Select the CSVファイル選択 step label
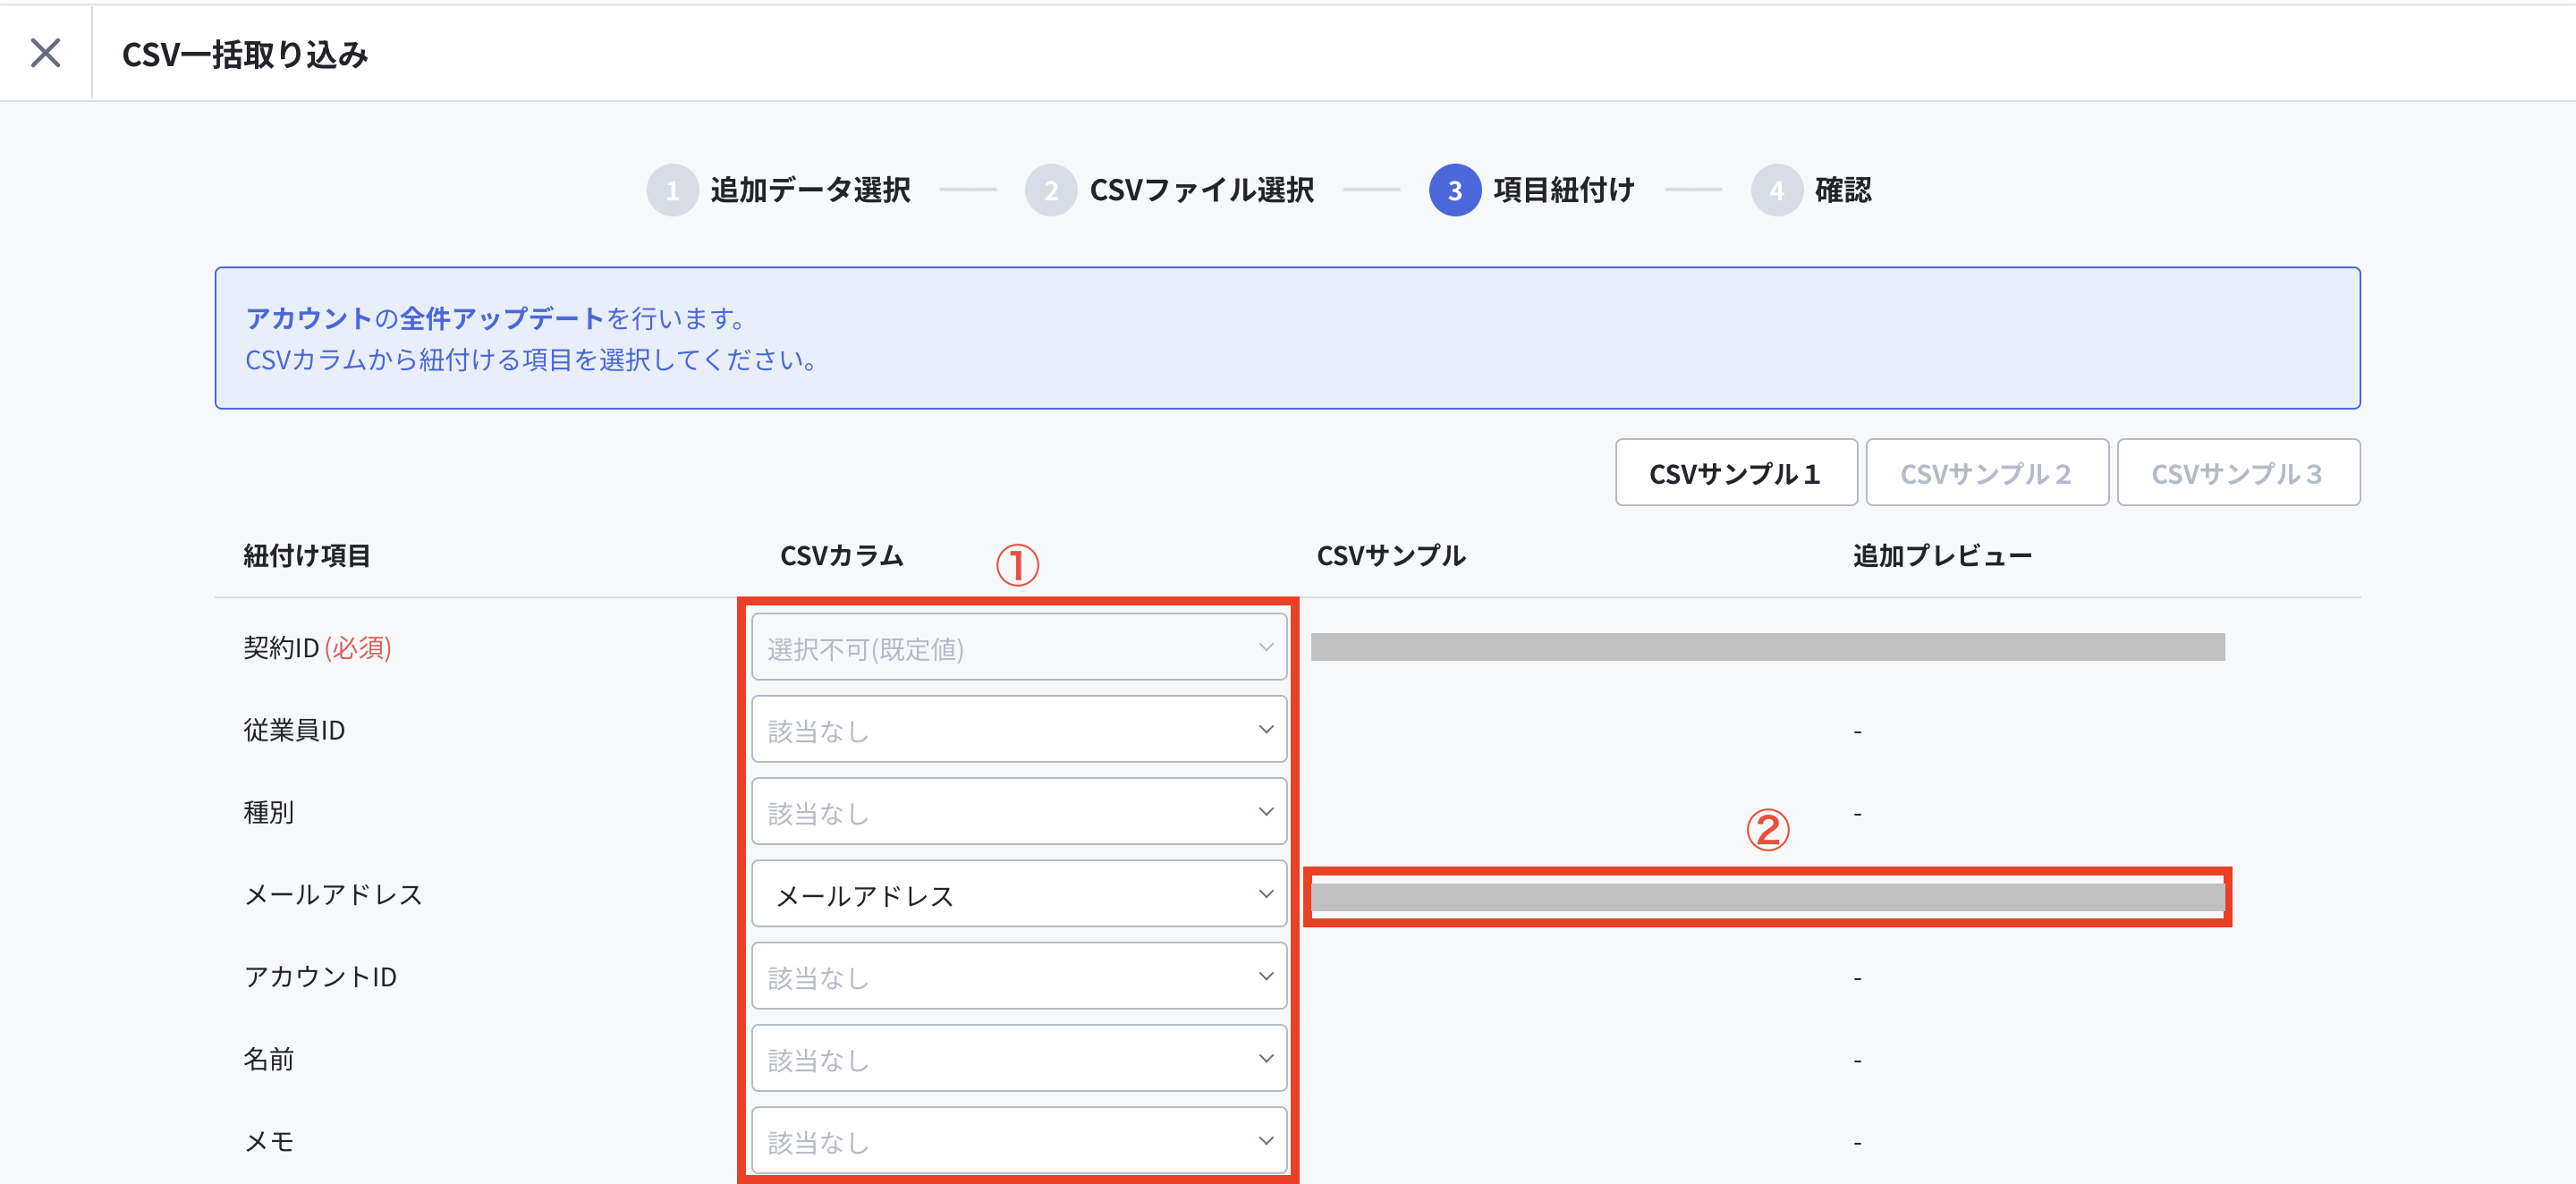This screenshot has width=2576, height=1184. (x=1201, y=190)
